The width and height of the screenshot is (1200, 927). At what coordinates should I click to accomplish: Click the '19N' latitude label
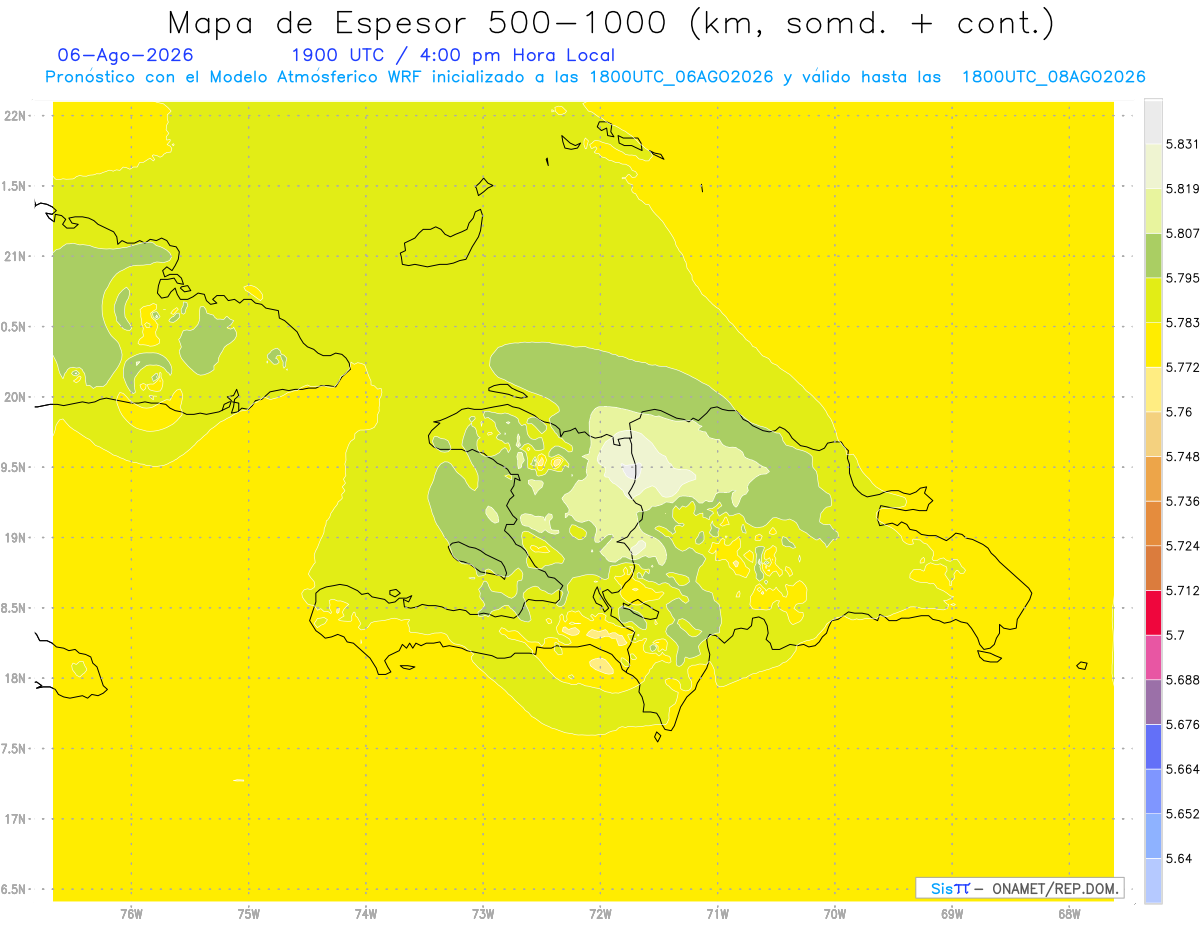pyautogui.click(x=17, y=537)
